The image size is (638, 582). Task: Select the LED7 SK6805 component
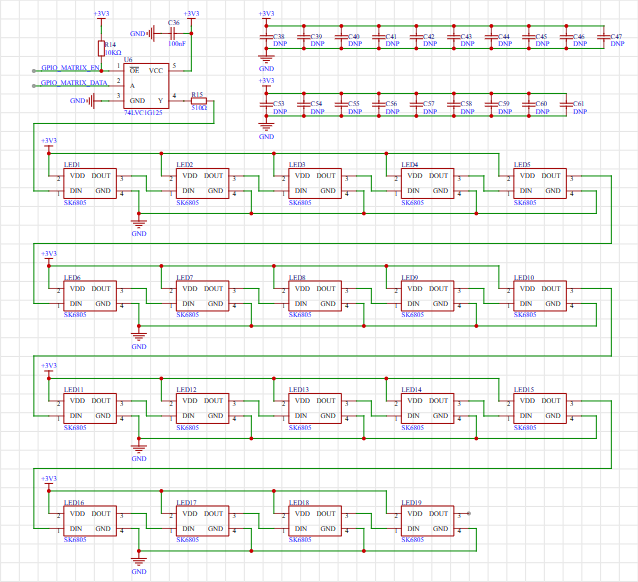pos(203,296)
